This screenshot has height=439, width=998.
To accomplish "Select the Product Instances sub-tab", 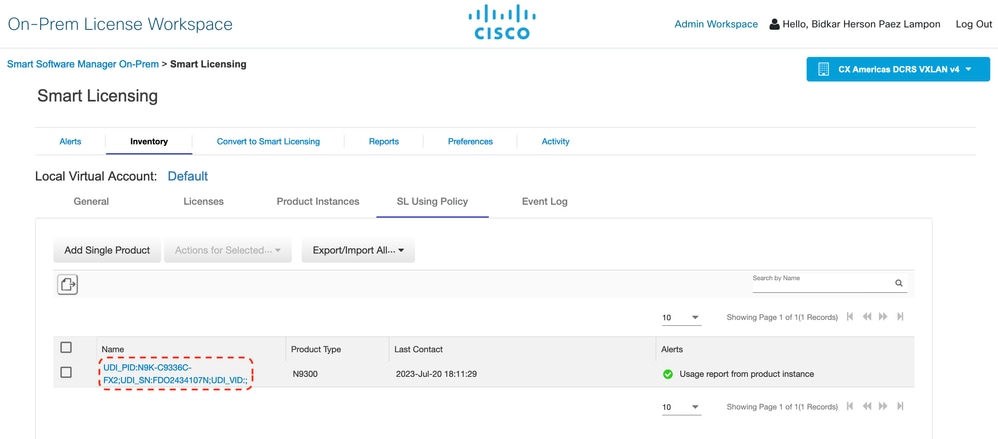I will click(318, 201).
